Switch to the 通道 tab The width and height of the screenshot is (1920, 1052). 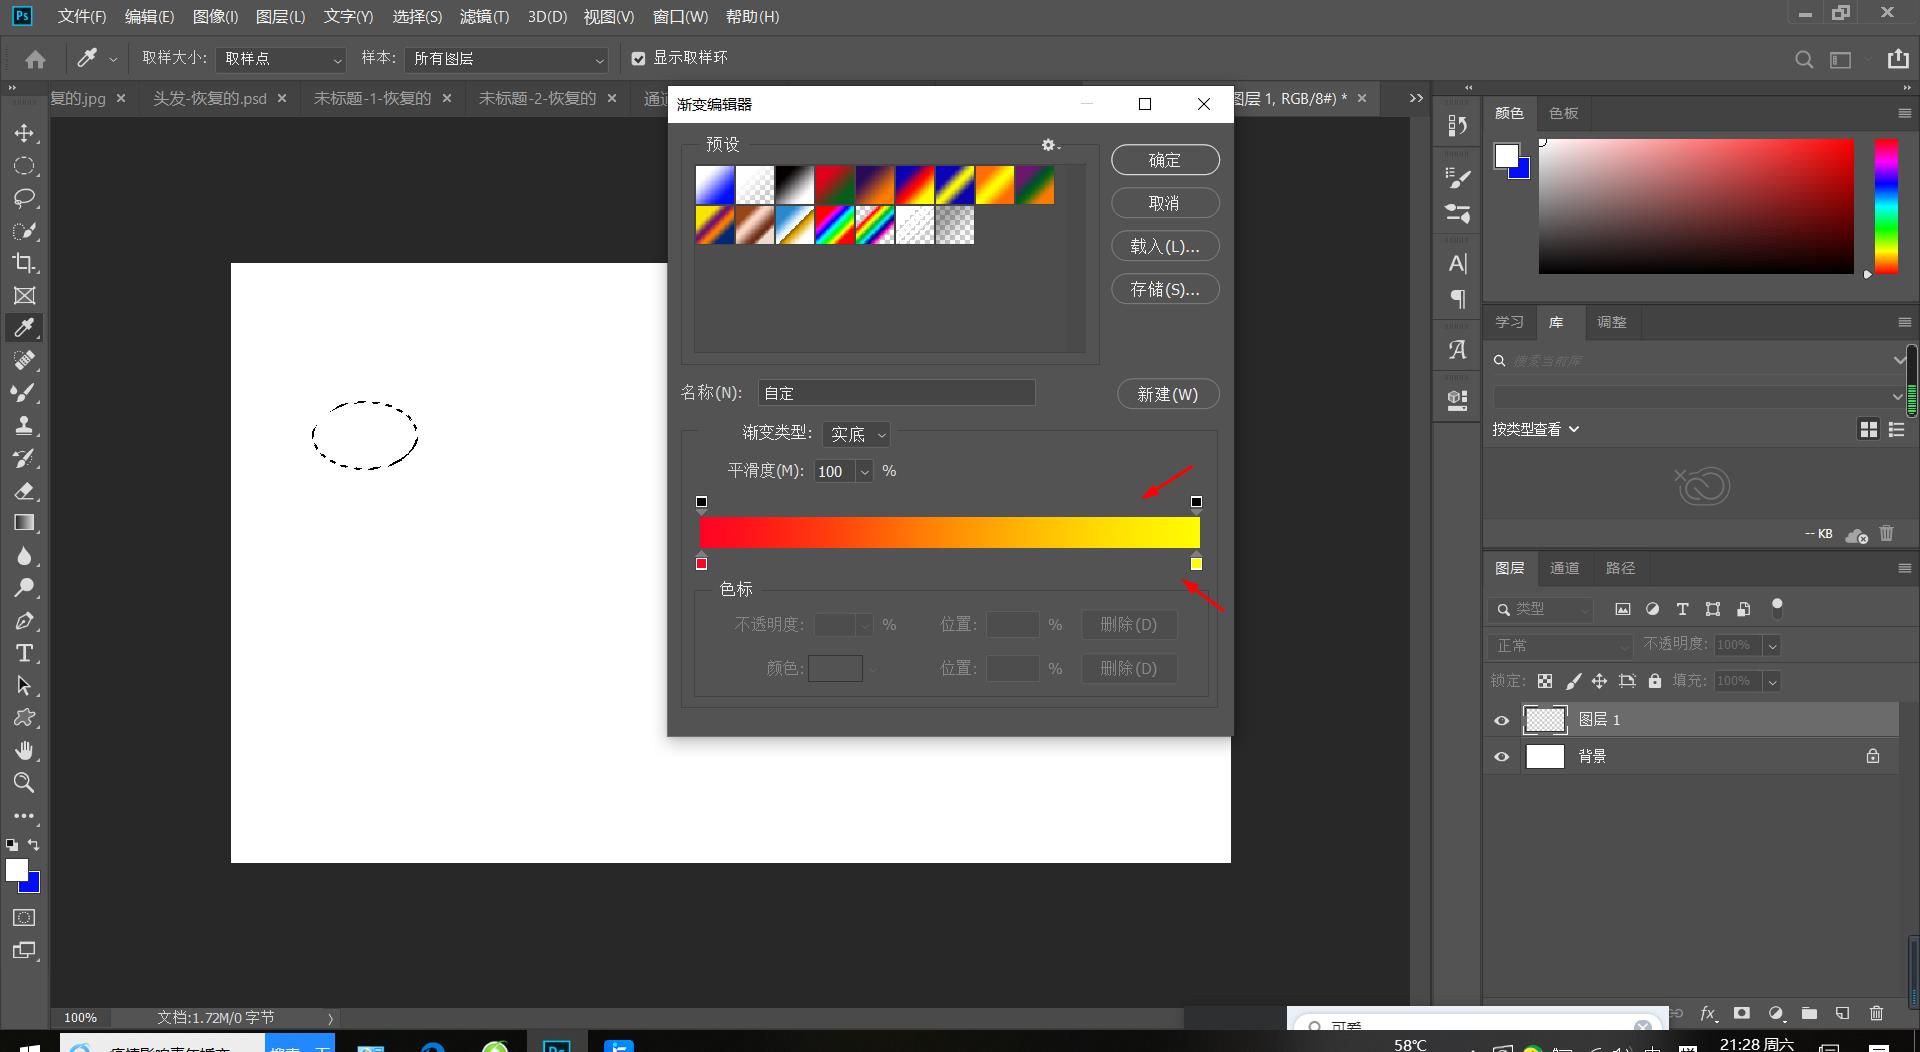click(1564, 568)
